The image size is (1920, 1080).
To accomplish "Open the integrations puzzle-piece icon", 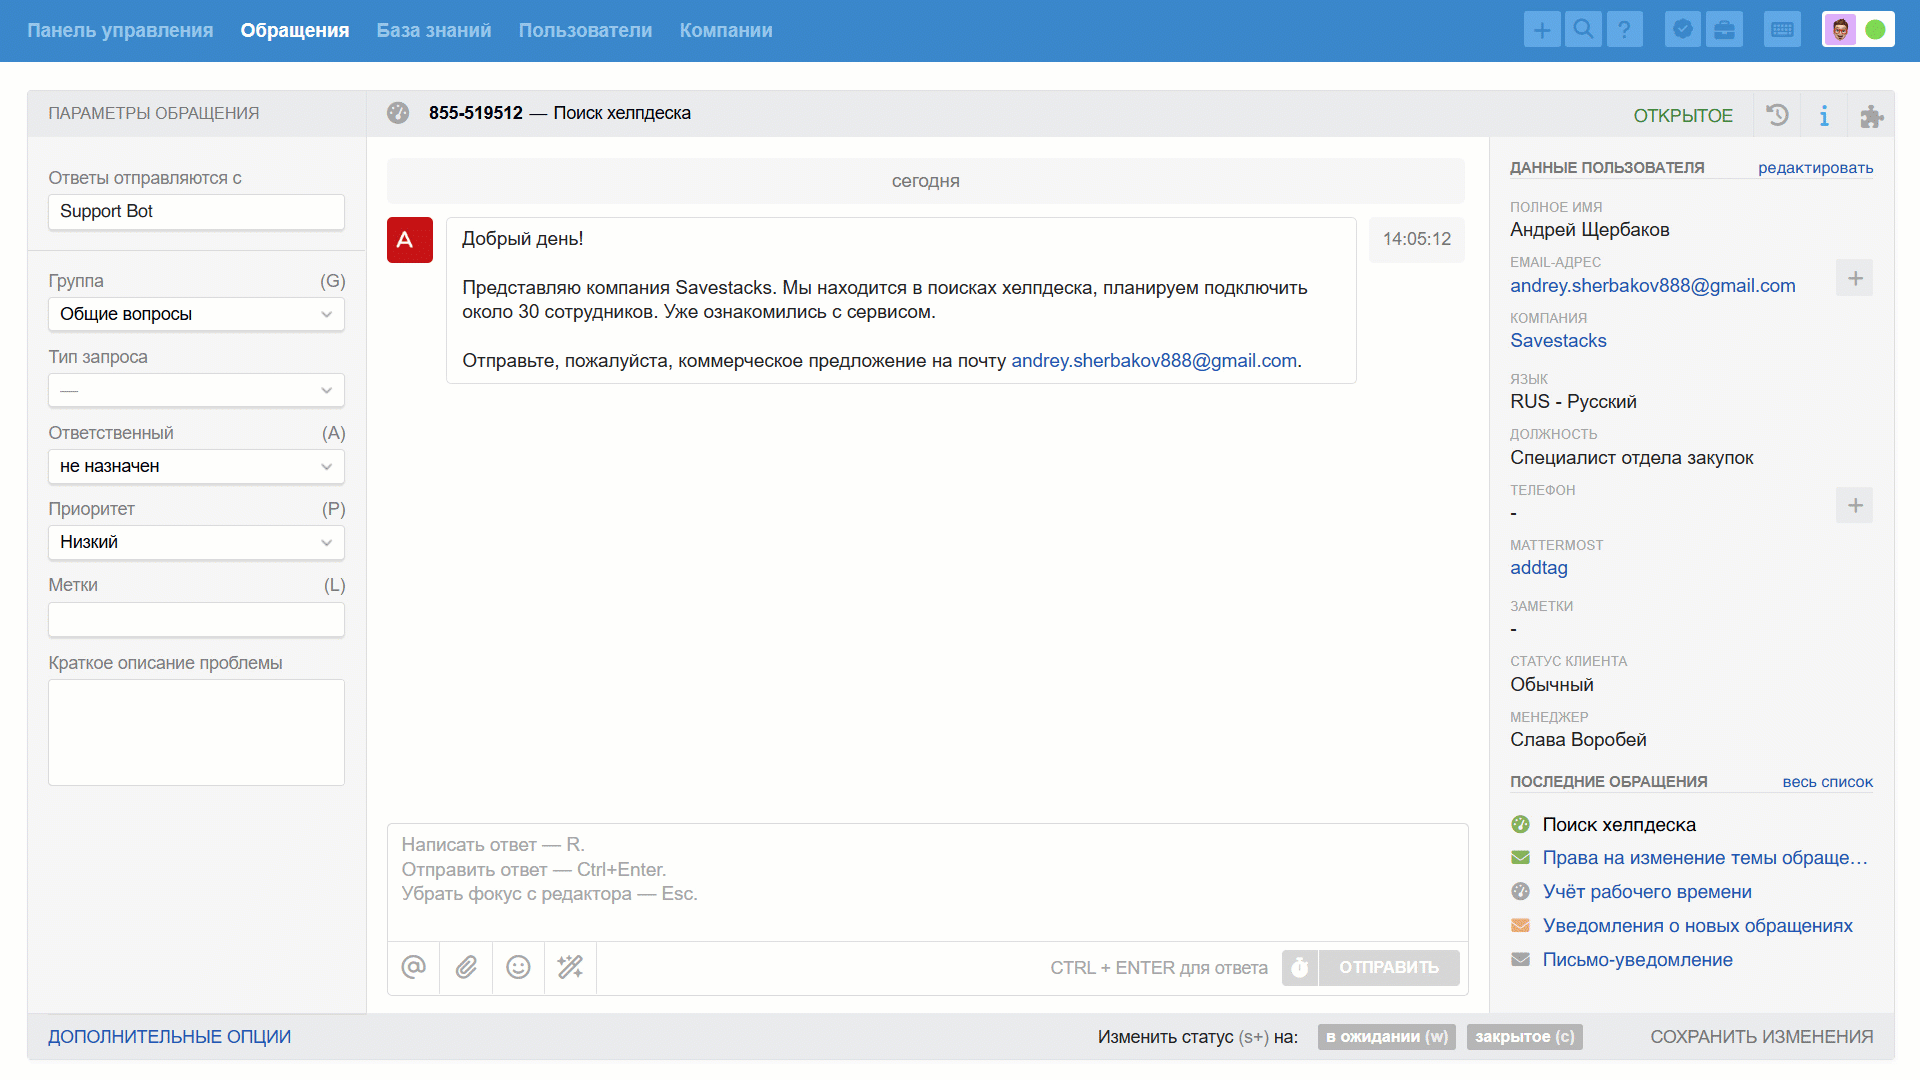I will coord(1871,116).
